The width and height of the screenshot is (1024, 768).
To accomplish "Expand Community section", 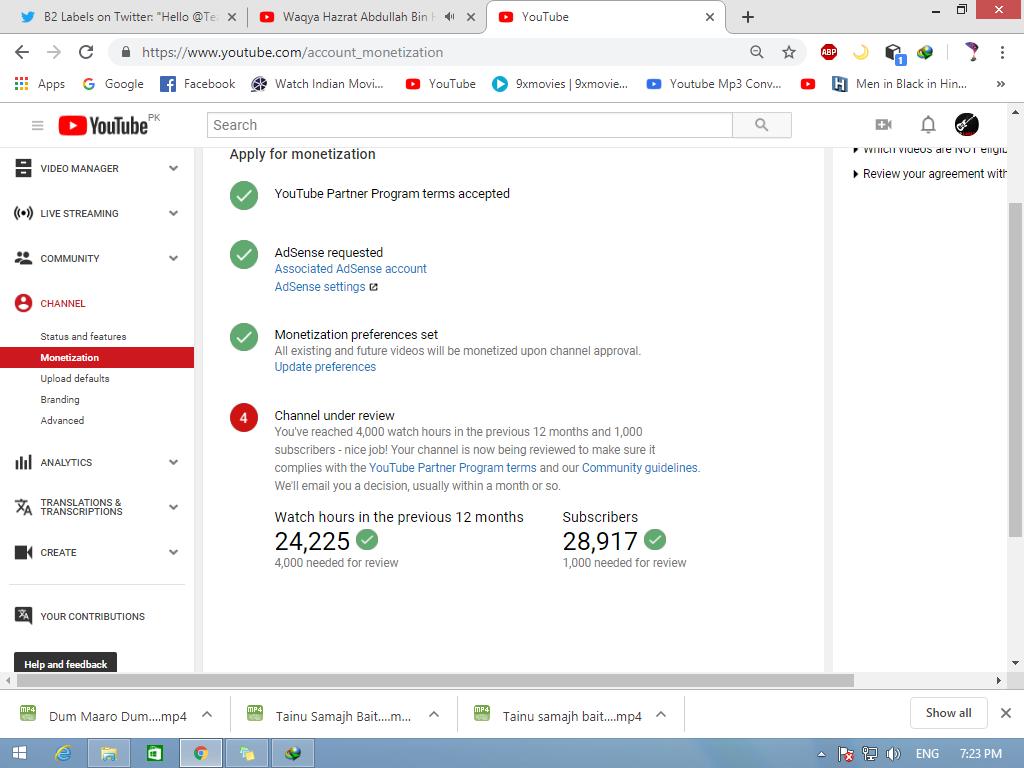I will tap(173, 259).
